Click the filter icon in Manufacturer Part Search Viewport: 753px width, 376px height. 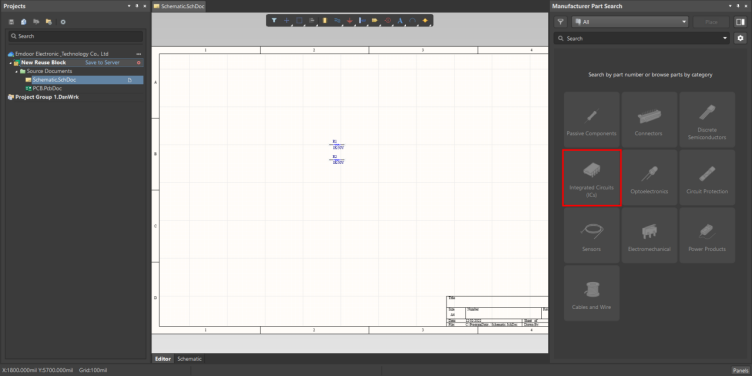pos(560,22)
